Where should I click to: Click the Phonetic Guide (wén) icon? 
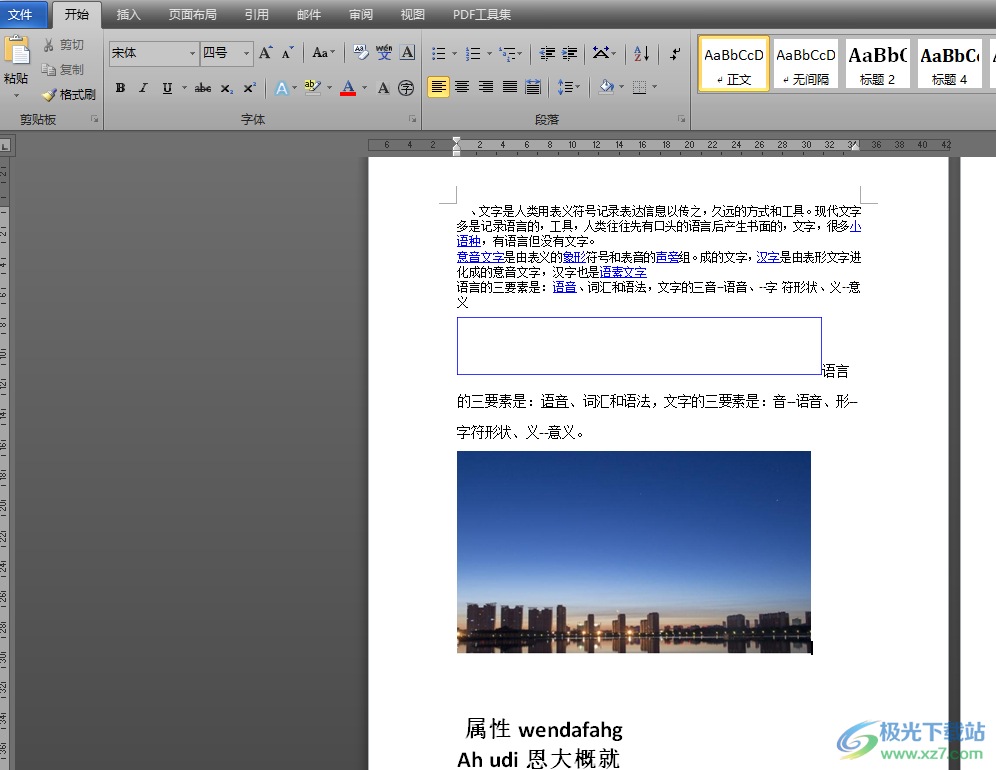384,54
